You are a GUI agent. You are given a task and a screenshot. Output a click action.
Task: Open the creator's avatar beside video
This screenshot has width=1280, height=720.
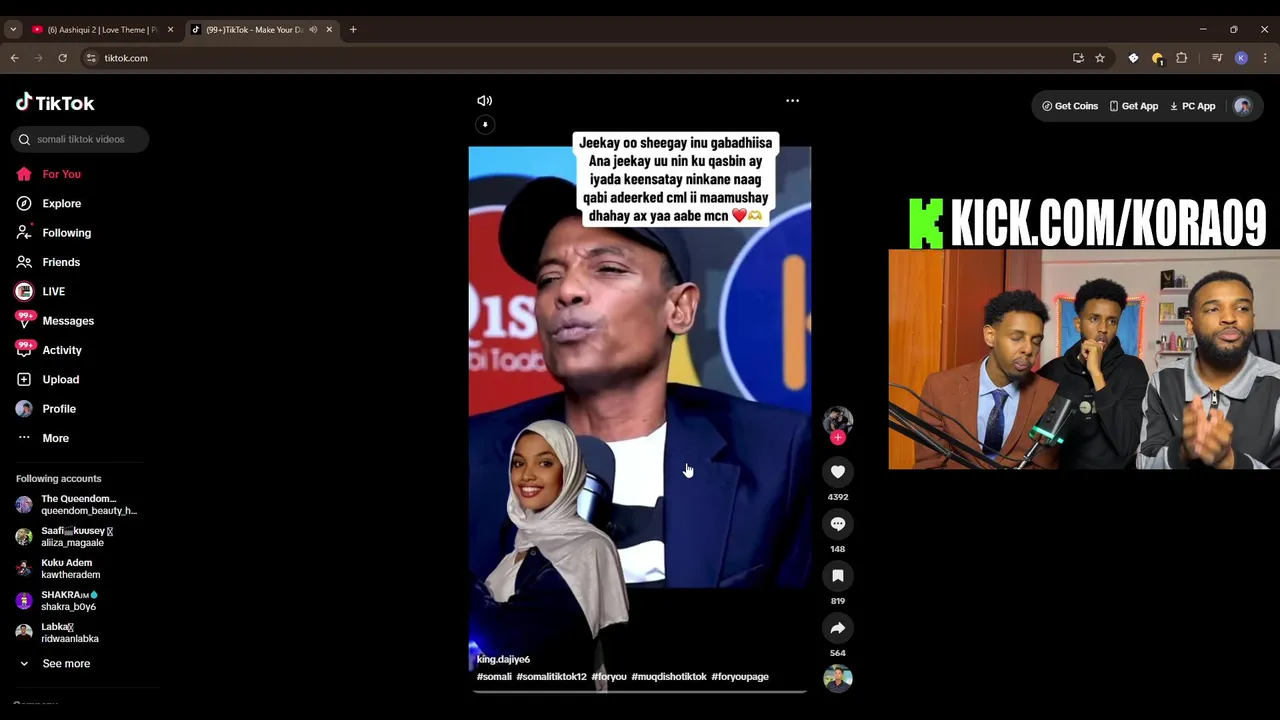click(838, 420)
